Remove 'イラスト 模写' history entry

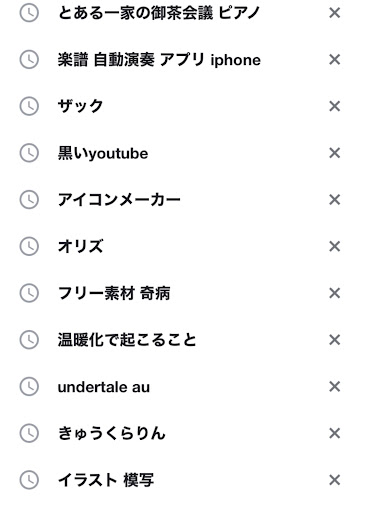tap(334, 480)
